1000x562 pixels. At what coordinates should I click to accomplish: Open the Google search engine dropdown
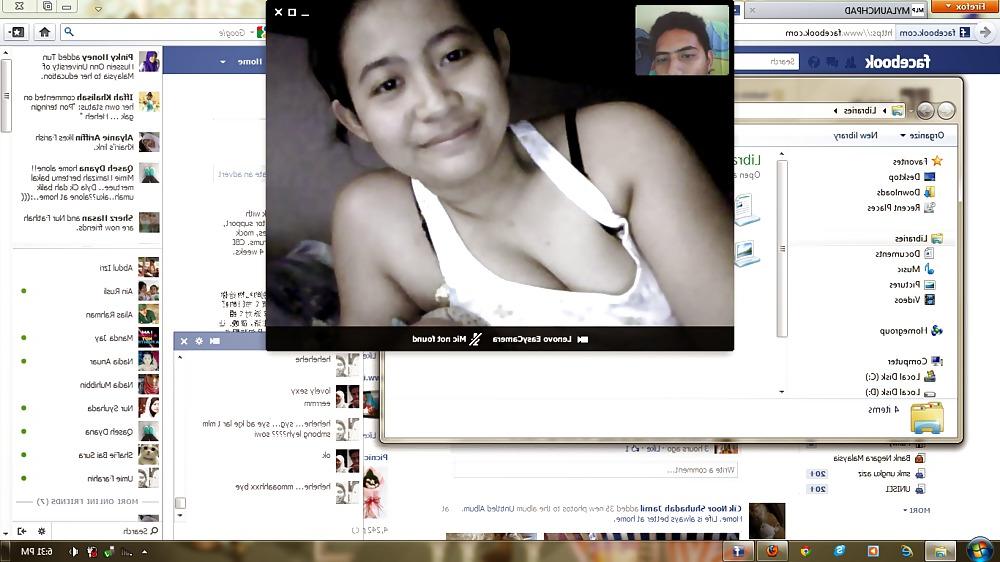pyautogui.click(x=252, y=33)
